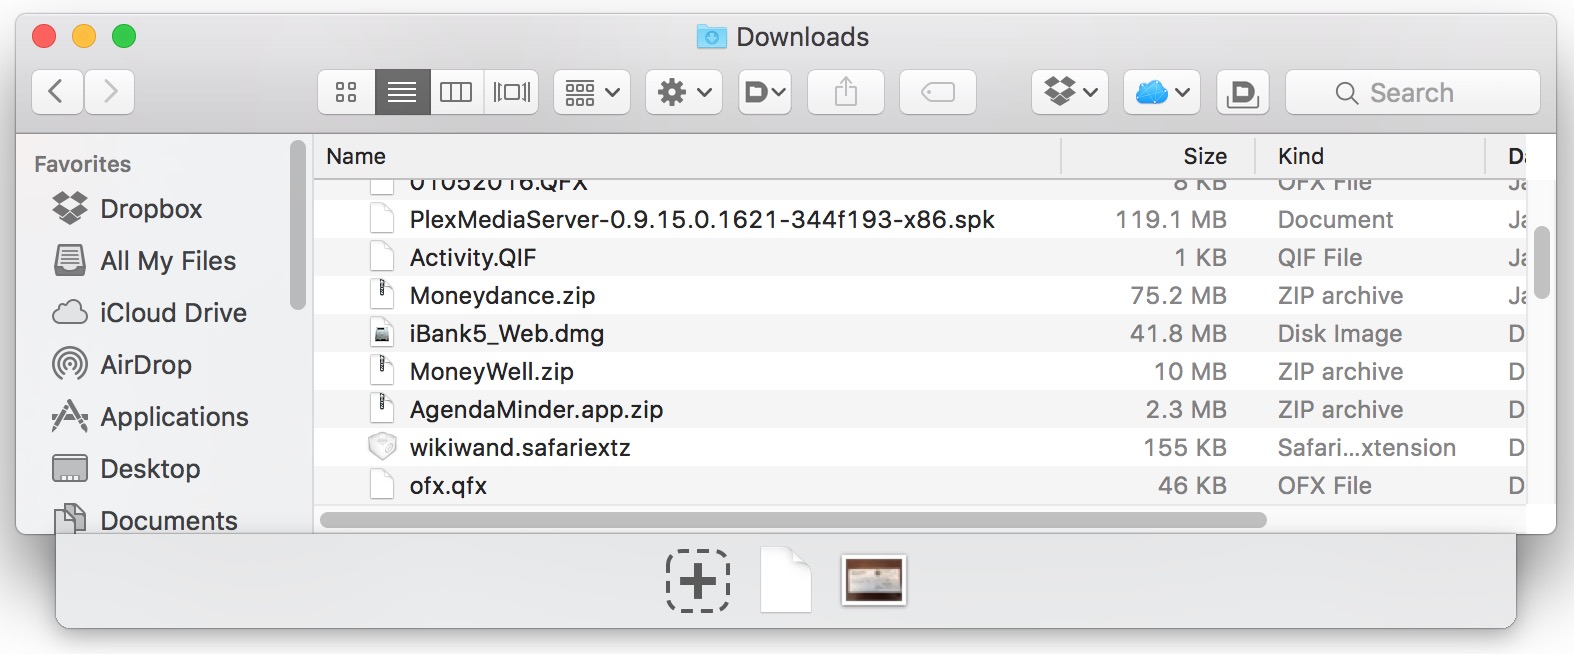The width and height of the screenshot is (1574, 654).
Task: Click the MoneyWell.zip archive icon
Action: [382, 371]
